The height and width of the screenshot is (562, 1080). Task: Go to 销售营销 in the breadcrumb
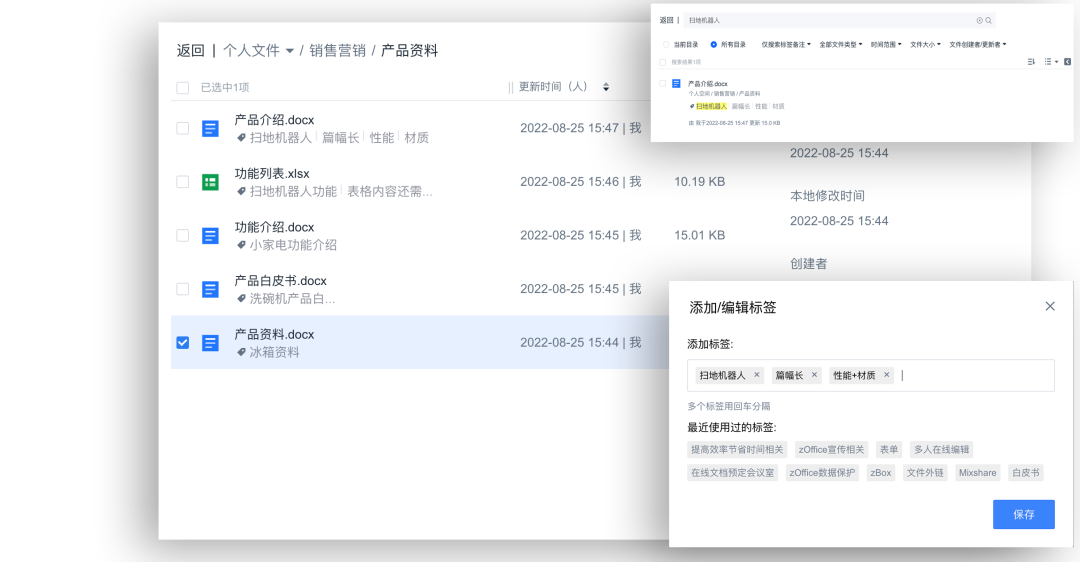338,51
